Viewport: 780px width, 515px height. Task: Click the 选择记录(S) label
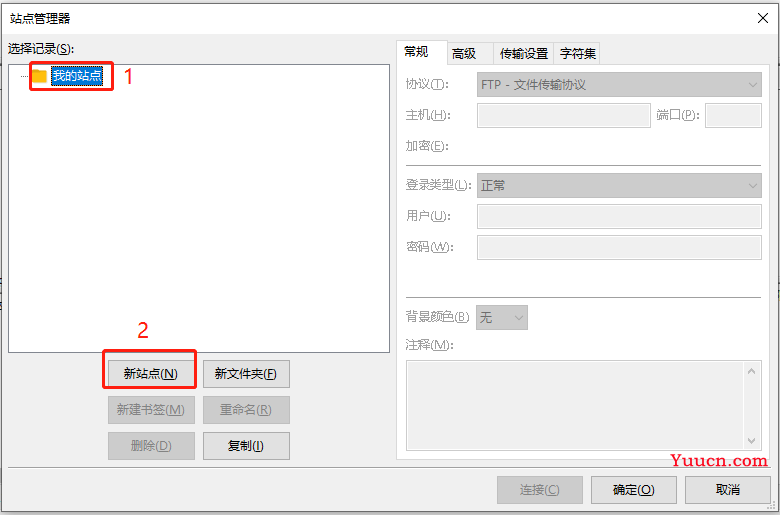point(41,49)
